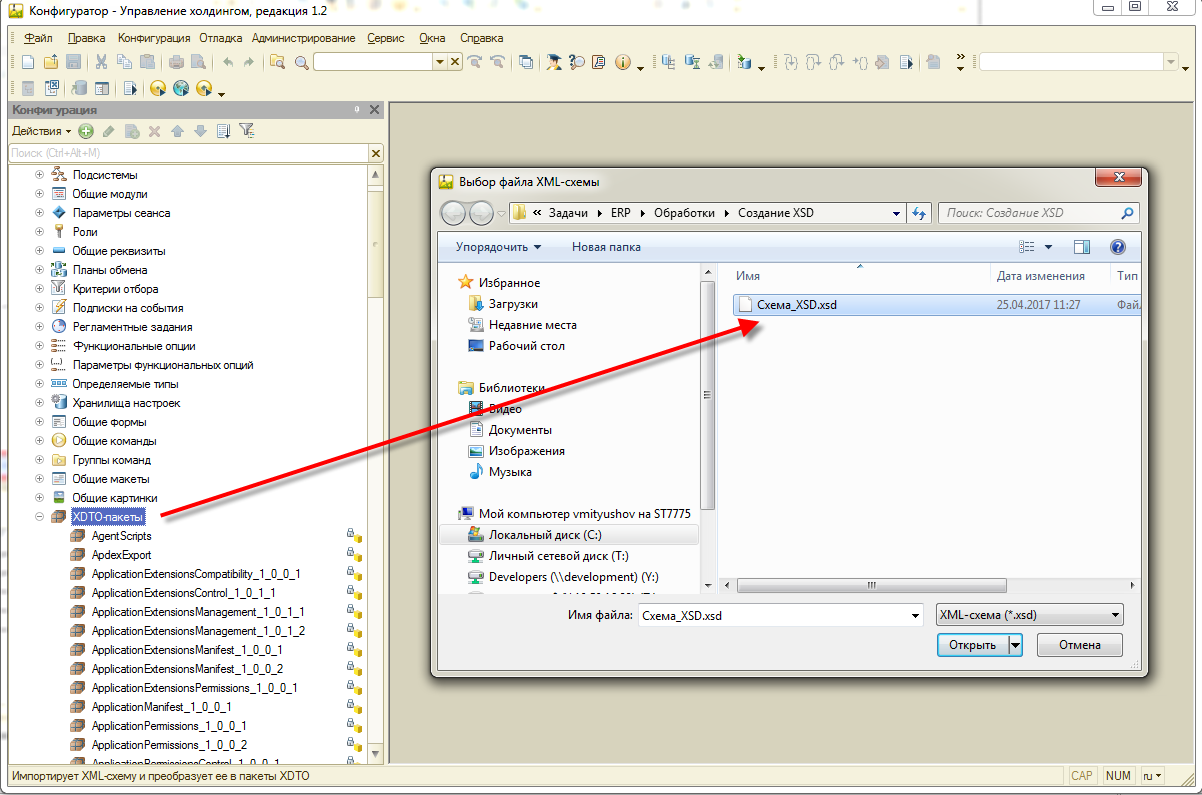Open the Правка menu

click(x=87, y=38)
